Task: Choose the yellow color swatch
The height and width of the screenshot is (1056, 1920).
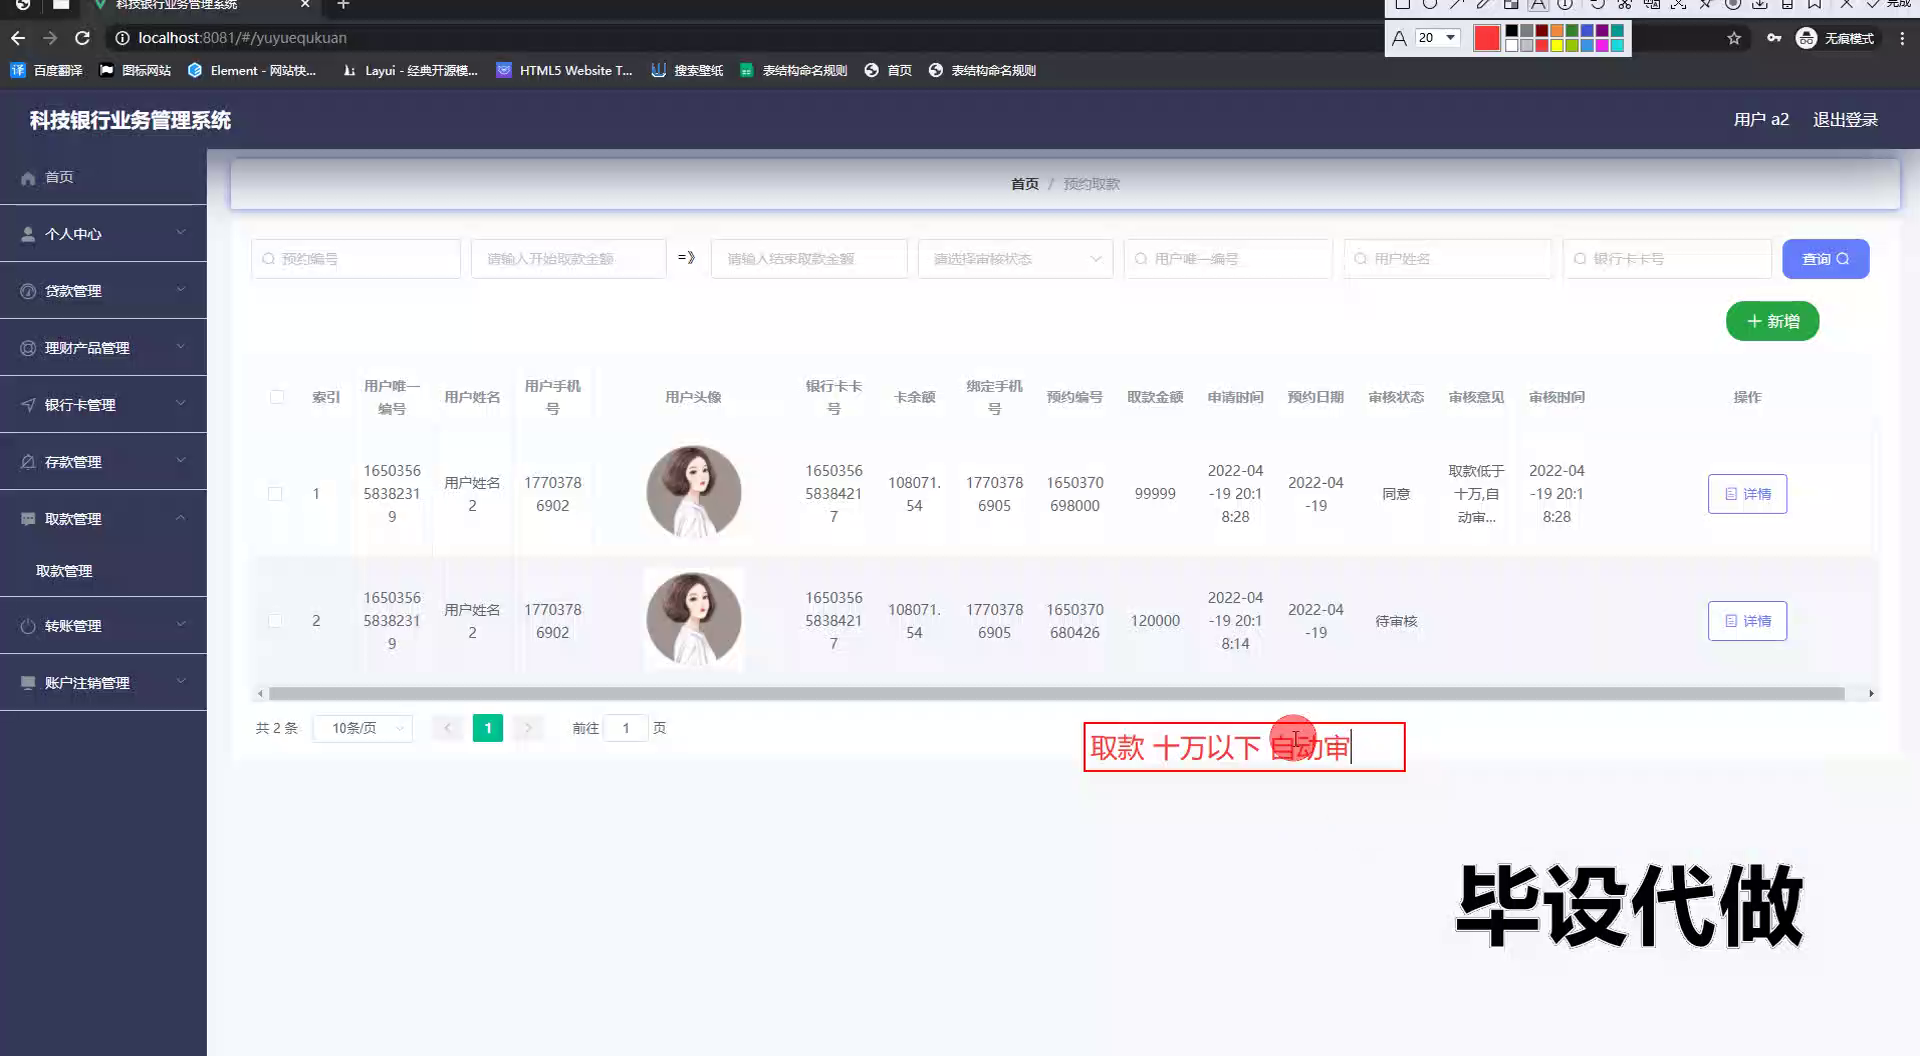Action: pos(1556,45)
